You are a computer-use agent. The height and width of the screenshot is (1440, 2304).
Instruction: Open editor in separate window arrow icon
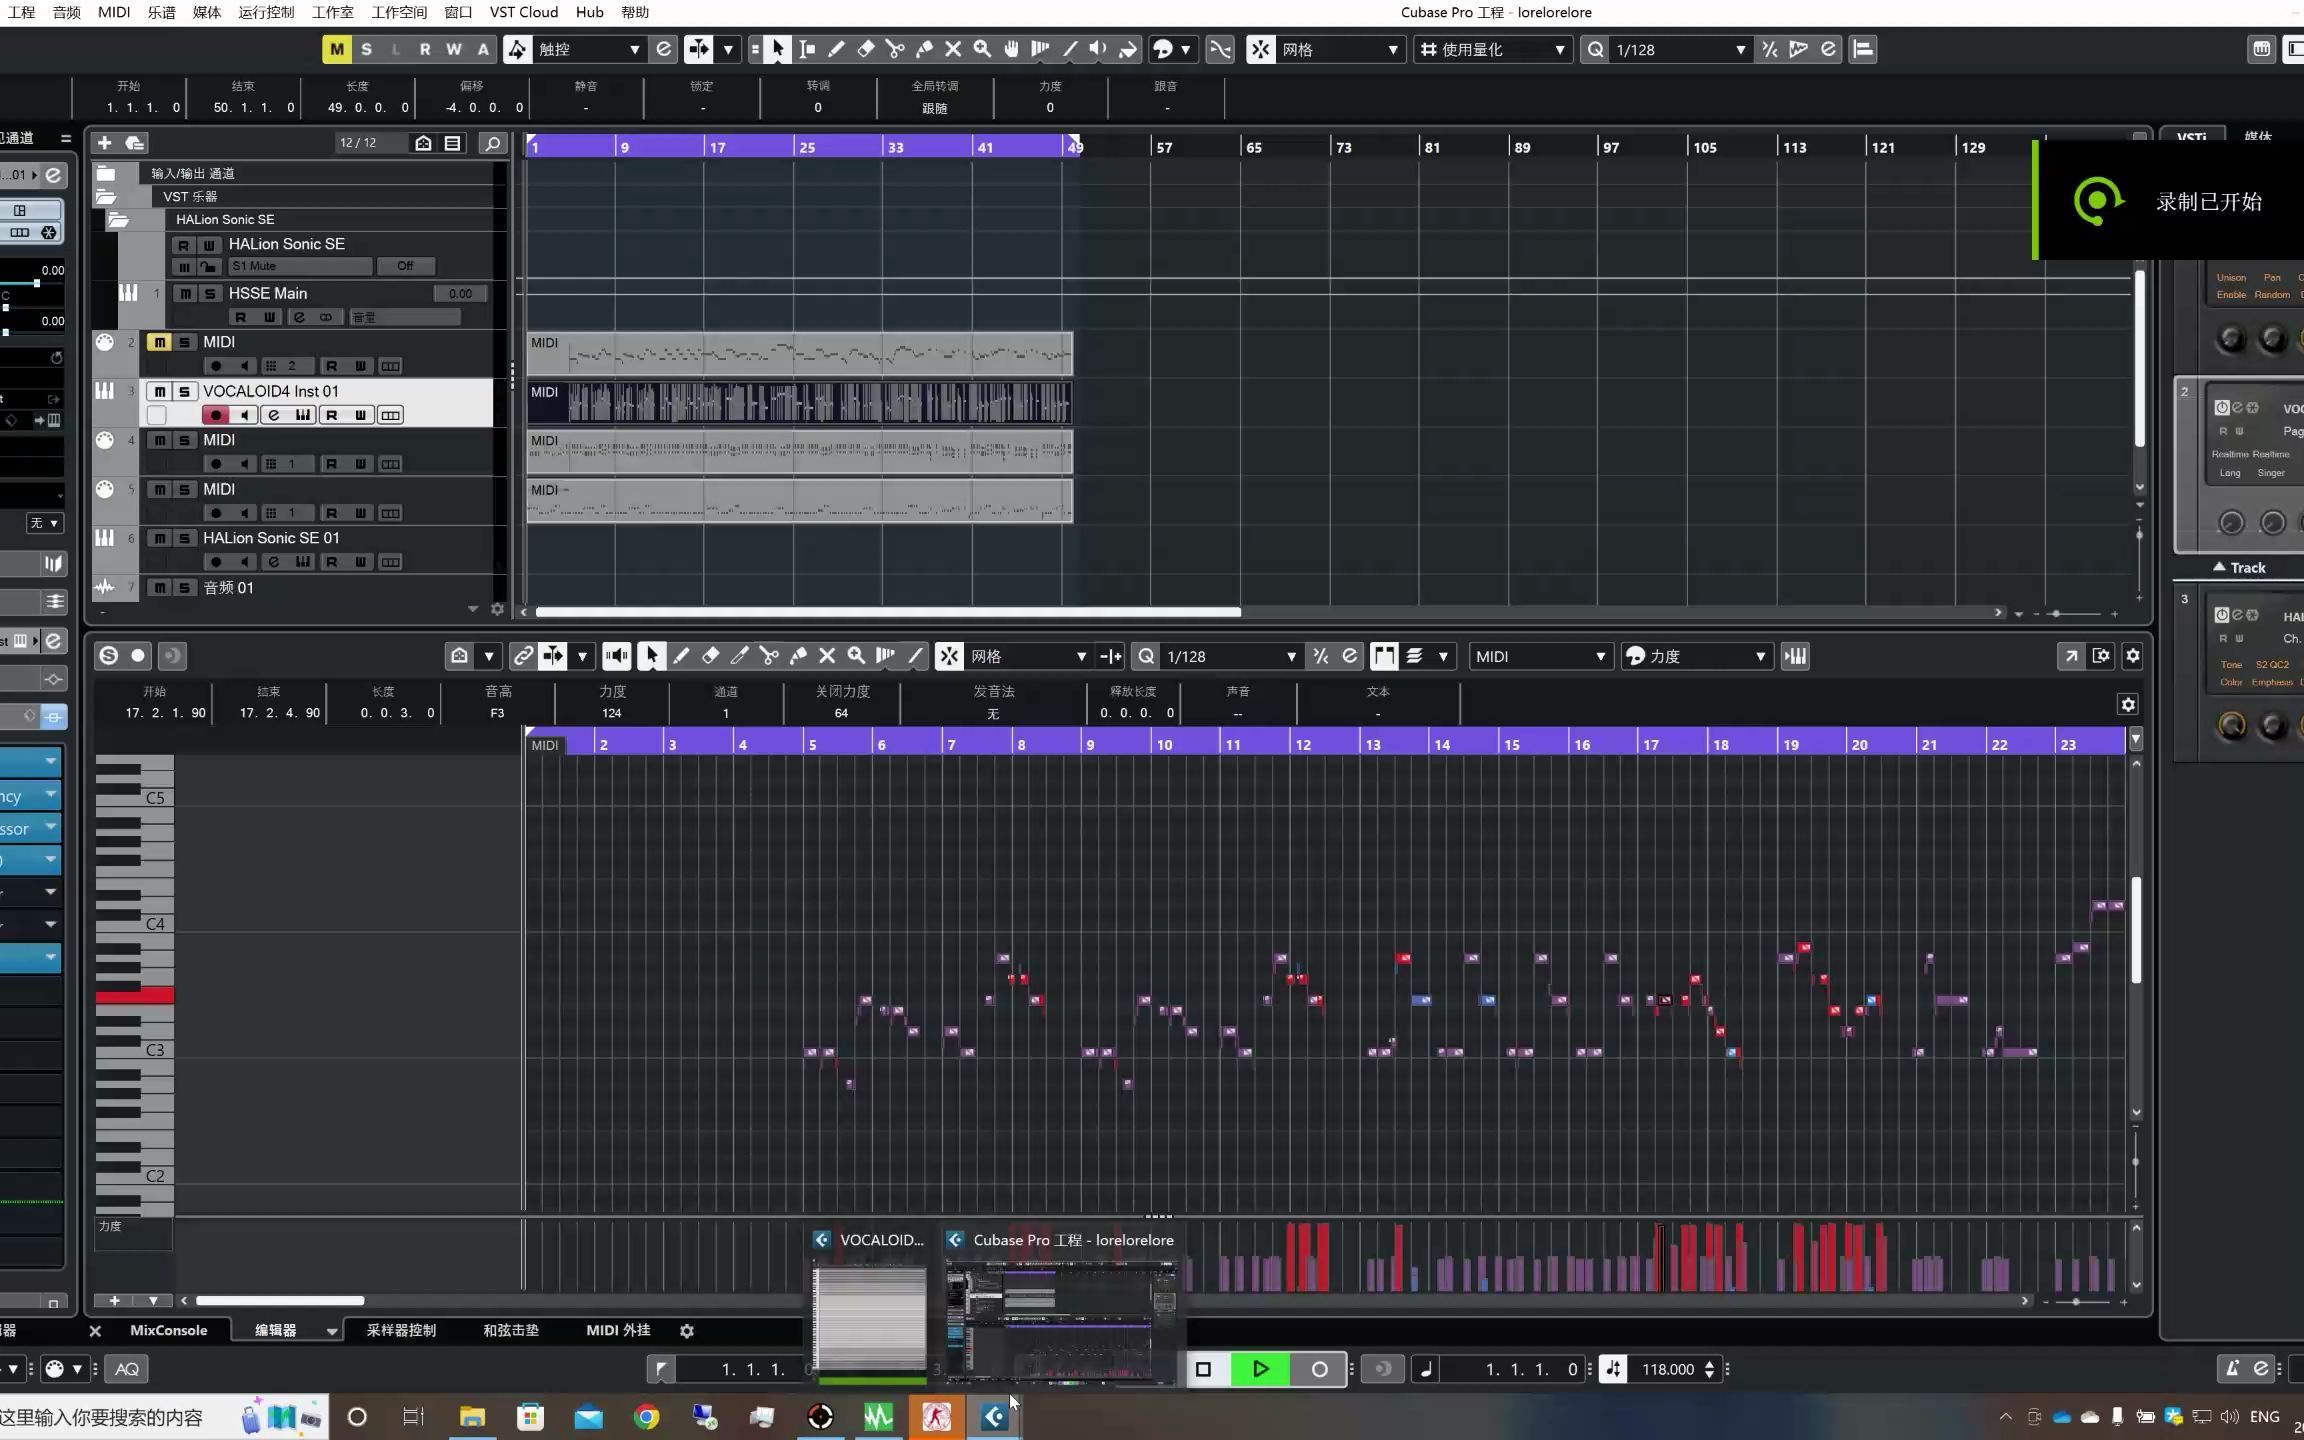(x=2071, y=656)
